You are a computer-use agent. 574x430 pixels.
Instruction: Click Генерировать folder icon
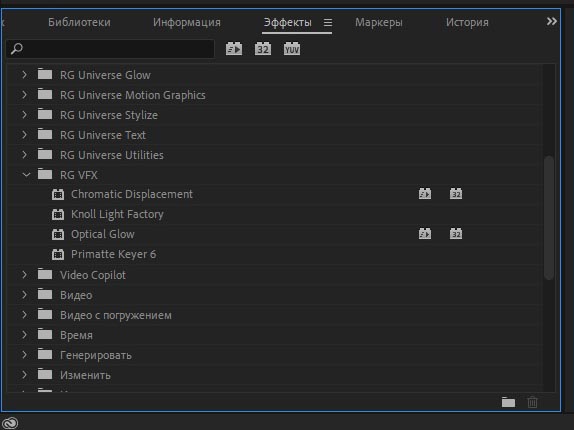coord(45,354)
